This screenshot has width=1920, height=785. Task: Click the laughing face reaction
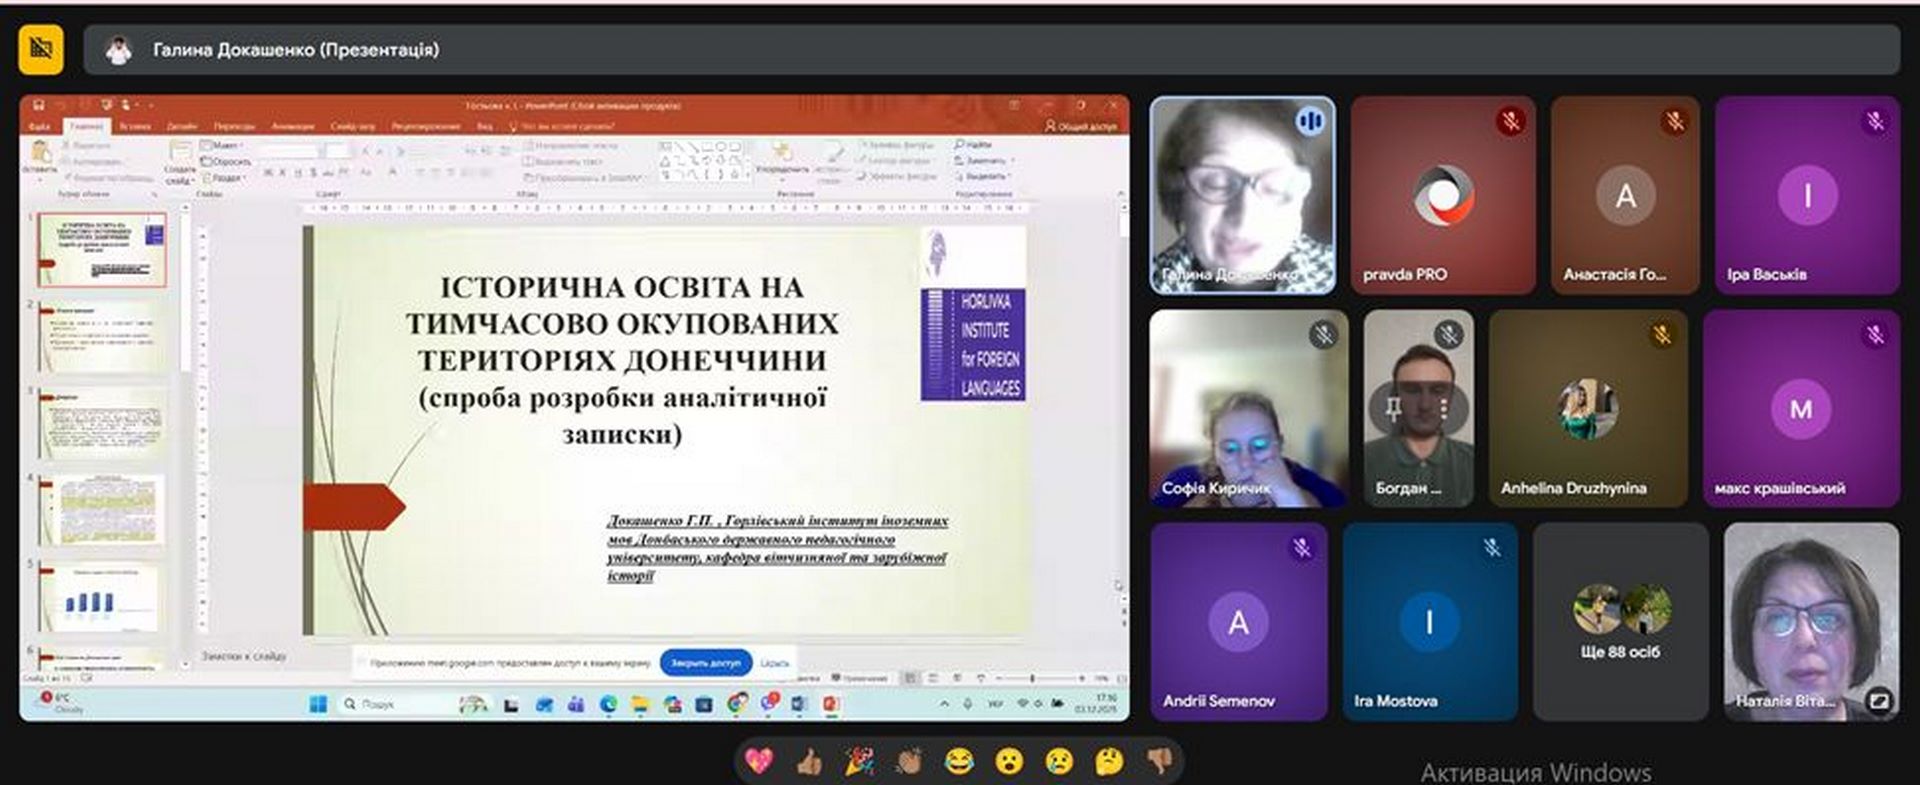pyautogui.click(x=959, y=762)
